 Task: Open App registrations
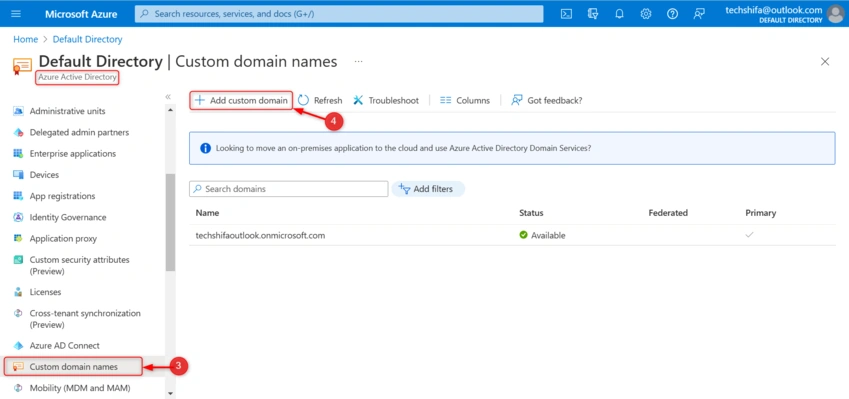pyautogui.click(x=62, y=196)
